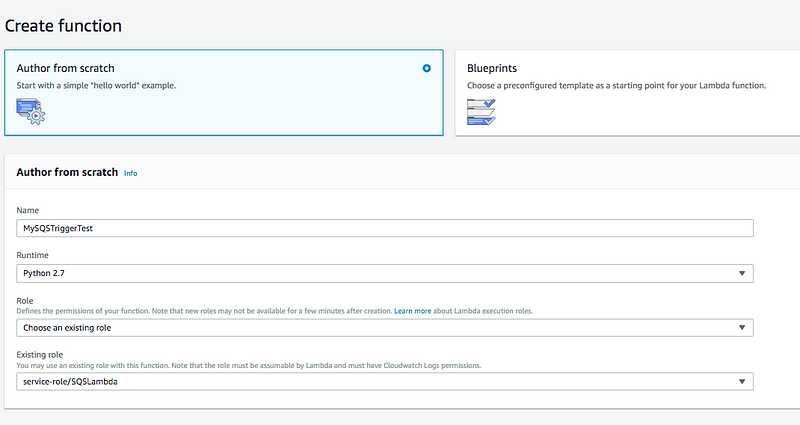Click the Name field label
This screenshot has height=425, width=800.
(28, 210)
